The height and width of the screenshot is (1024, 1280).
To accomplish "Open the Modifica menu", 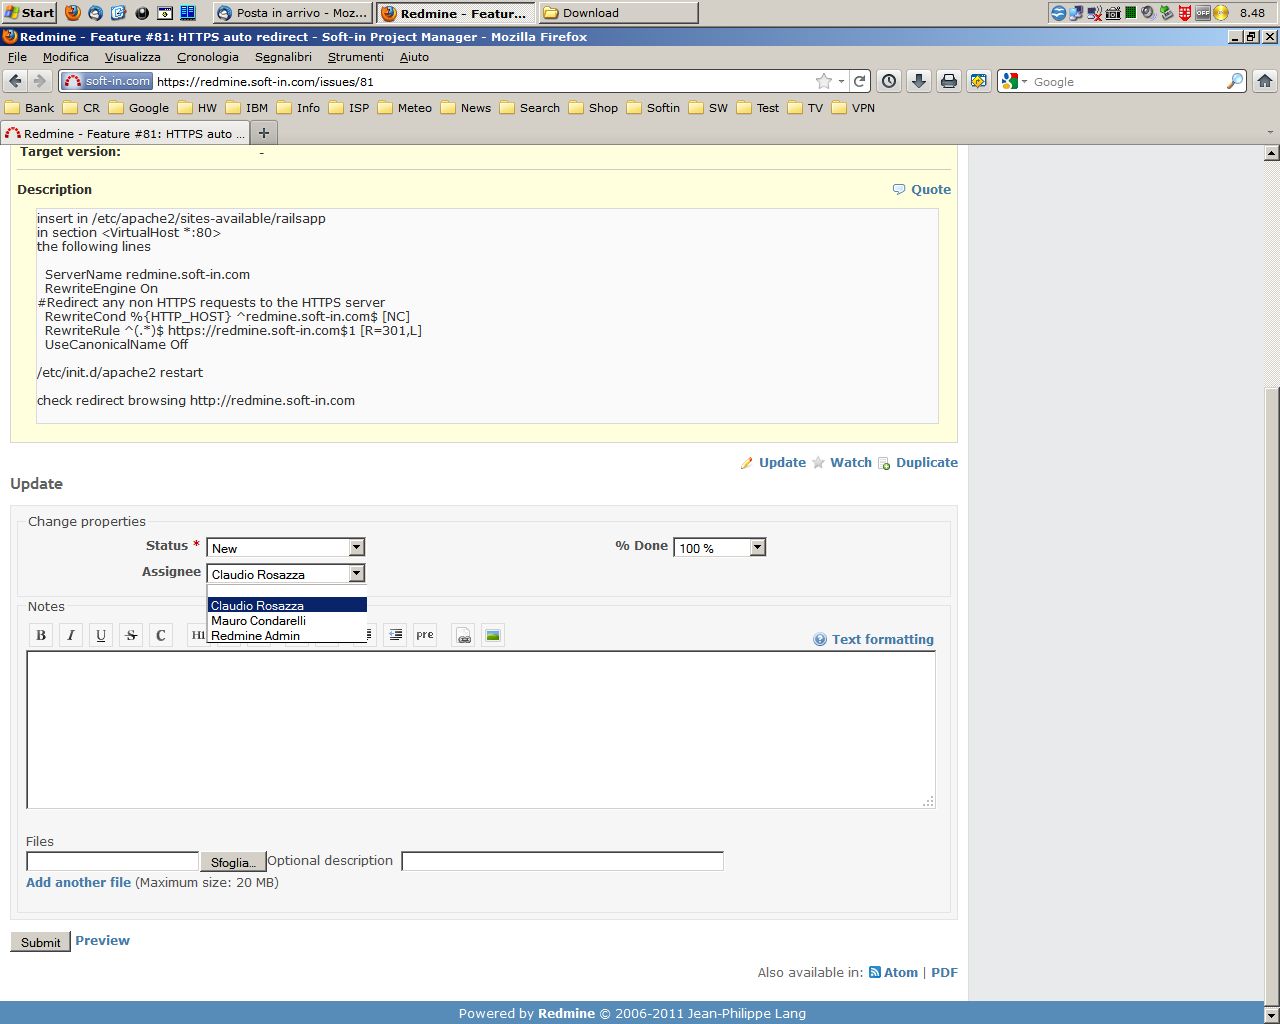I will (x=66, y=57).
